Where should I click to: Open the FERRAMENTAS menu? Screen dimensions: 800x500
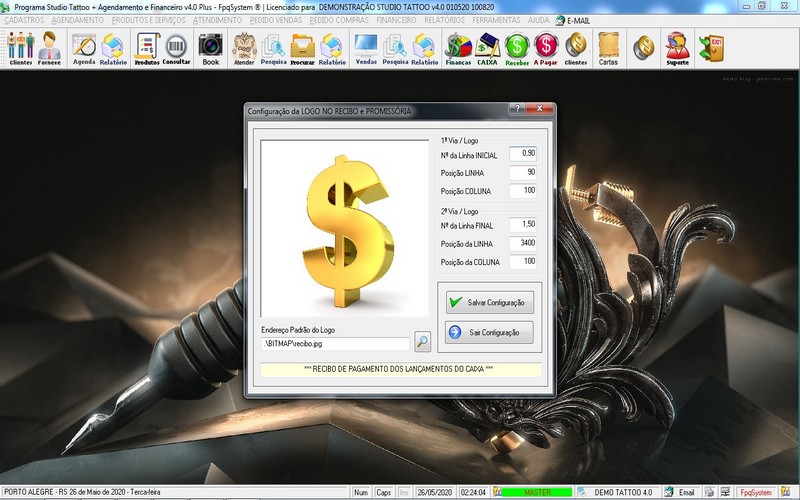click(496, 20)
